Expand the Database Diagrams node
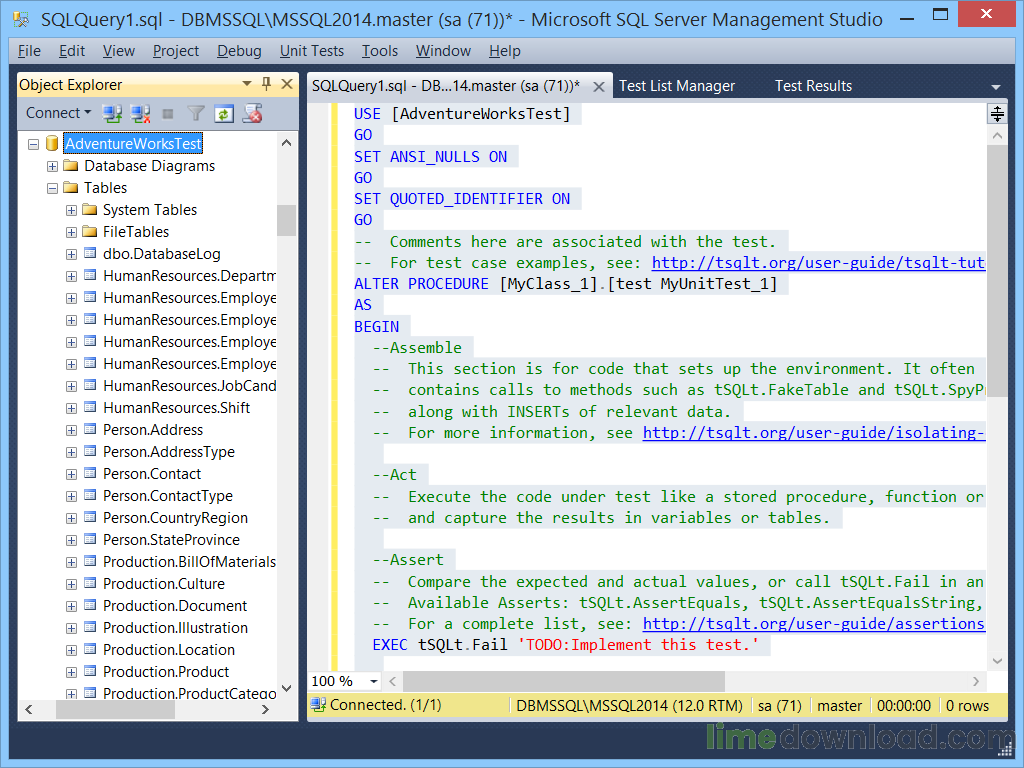This screenshot has width=1024, height=768. (x=52, y=167)
